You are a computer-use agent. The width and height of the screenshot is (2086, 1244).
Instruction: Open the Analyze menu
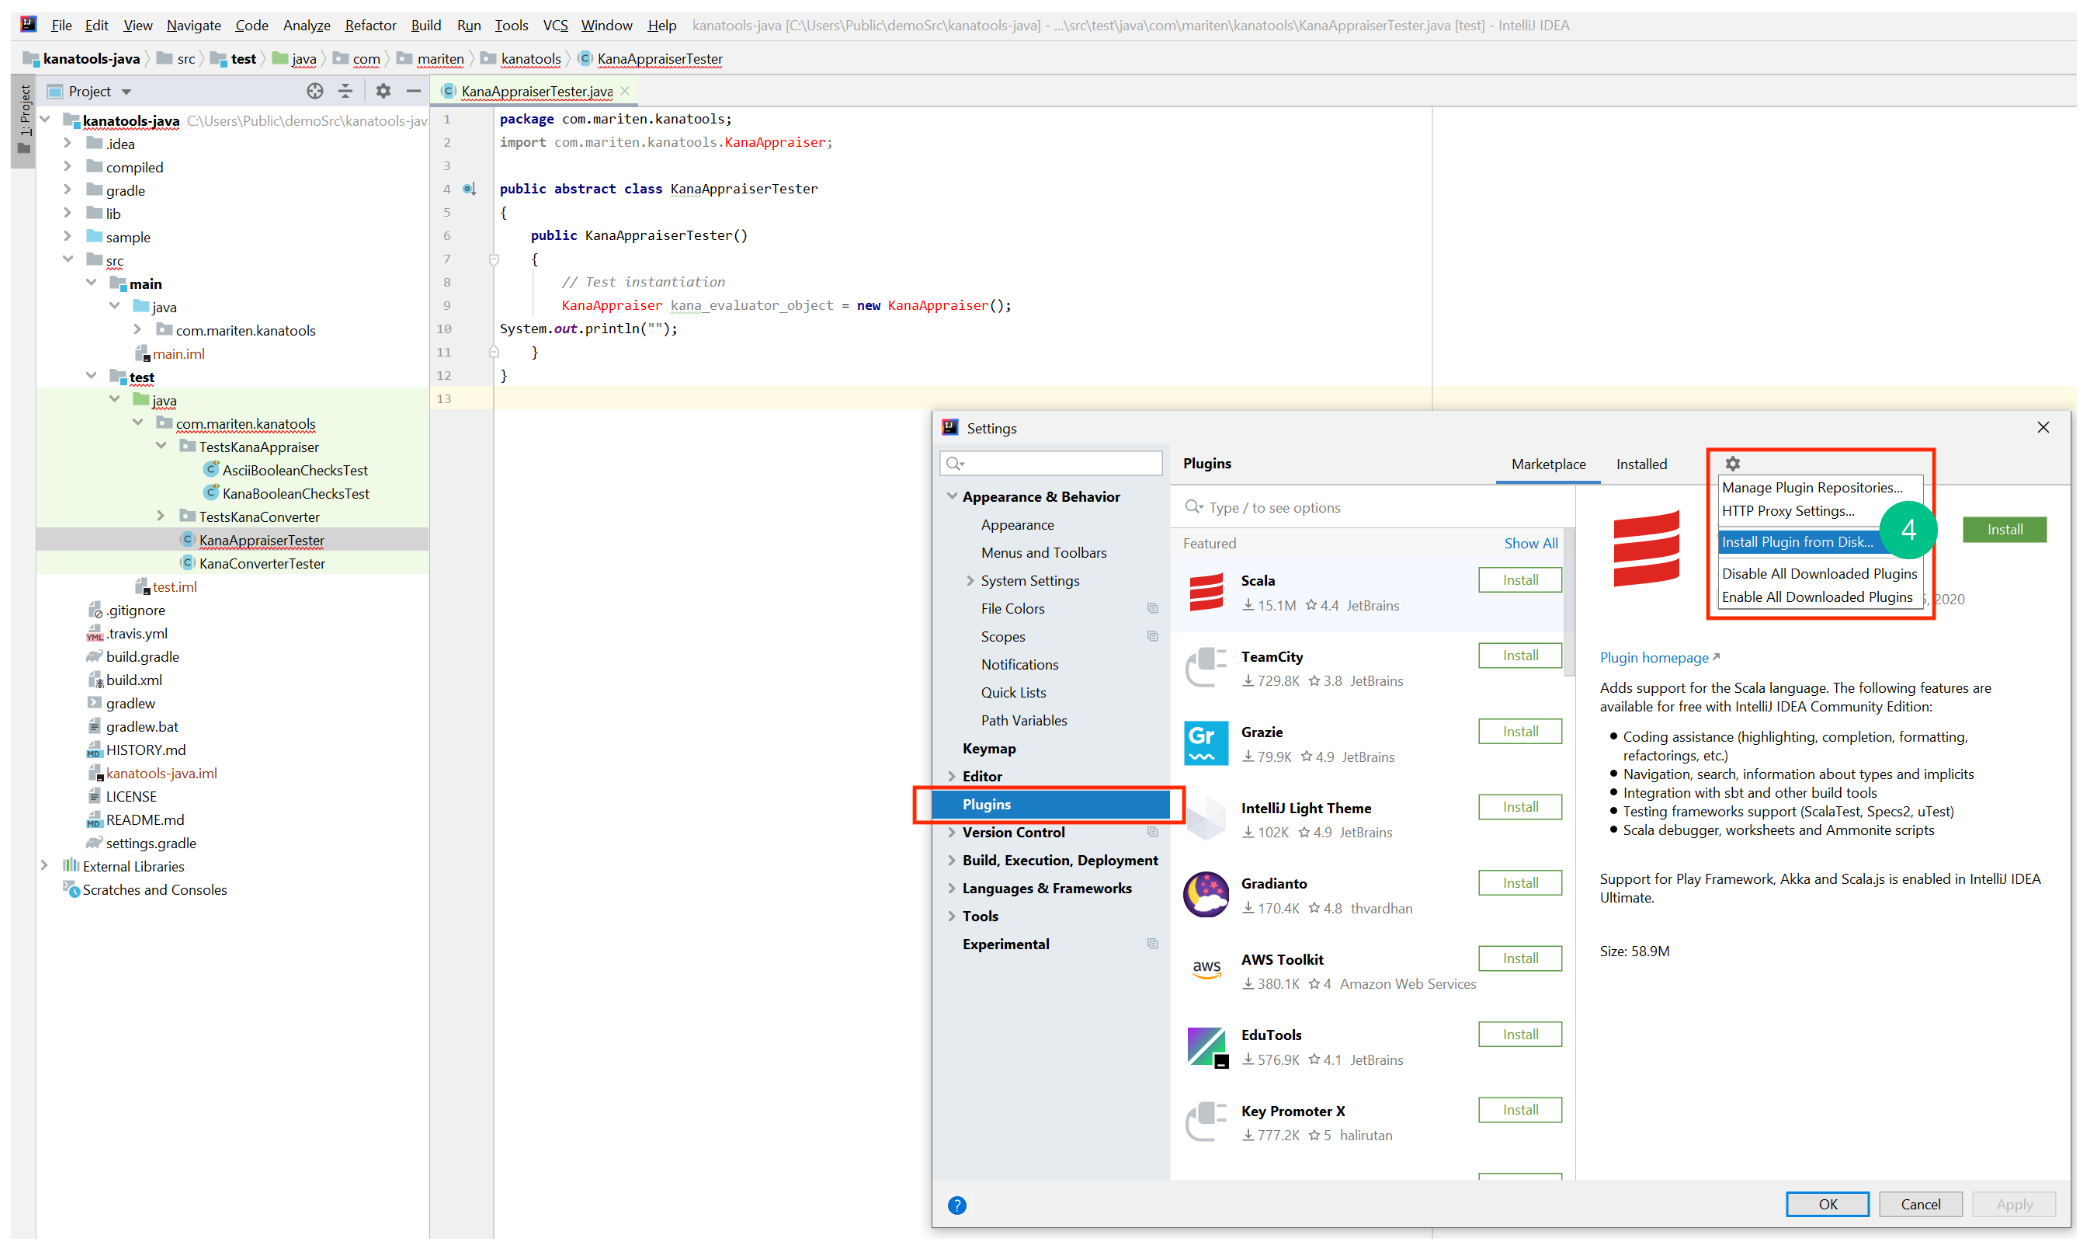point(306,25)
